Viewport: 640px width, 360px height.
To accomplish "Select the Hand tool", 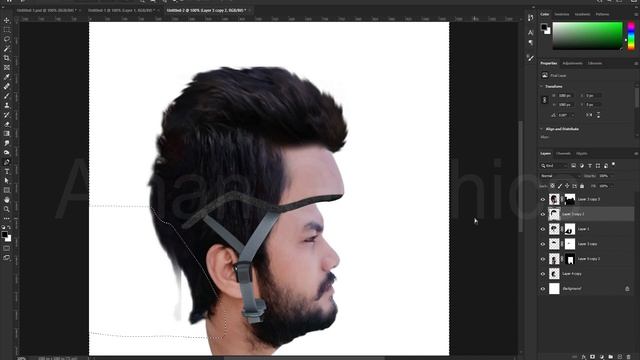I will [7, 200].
